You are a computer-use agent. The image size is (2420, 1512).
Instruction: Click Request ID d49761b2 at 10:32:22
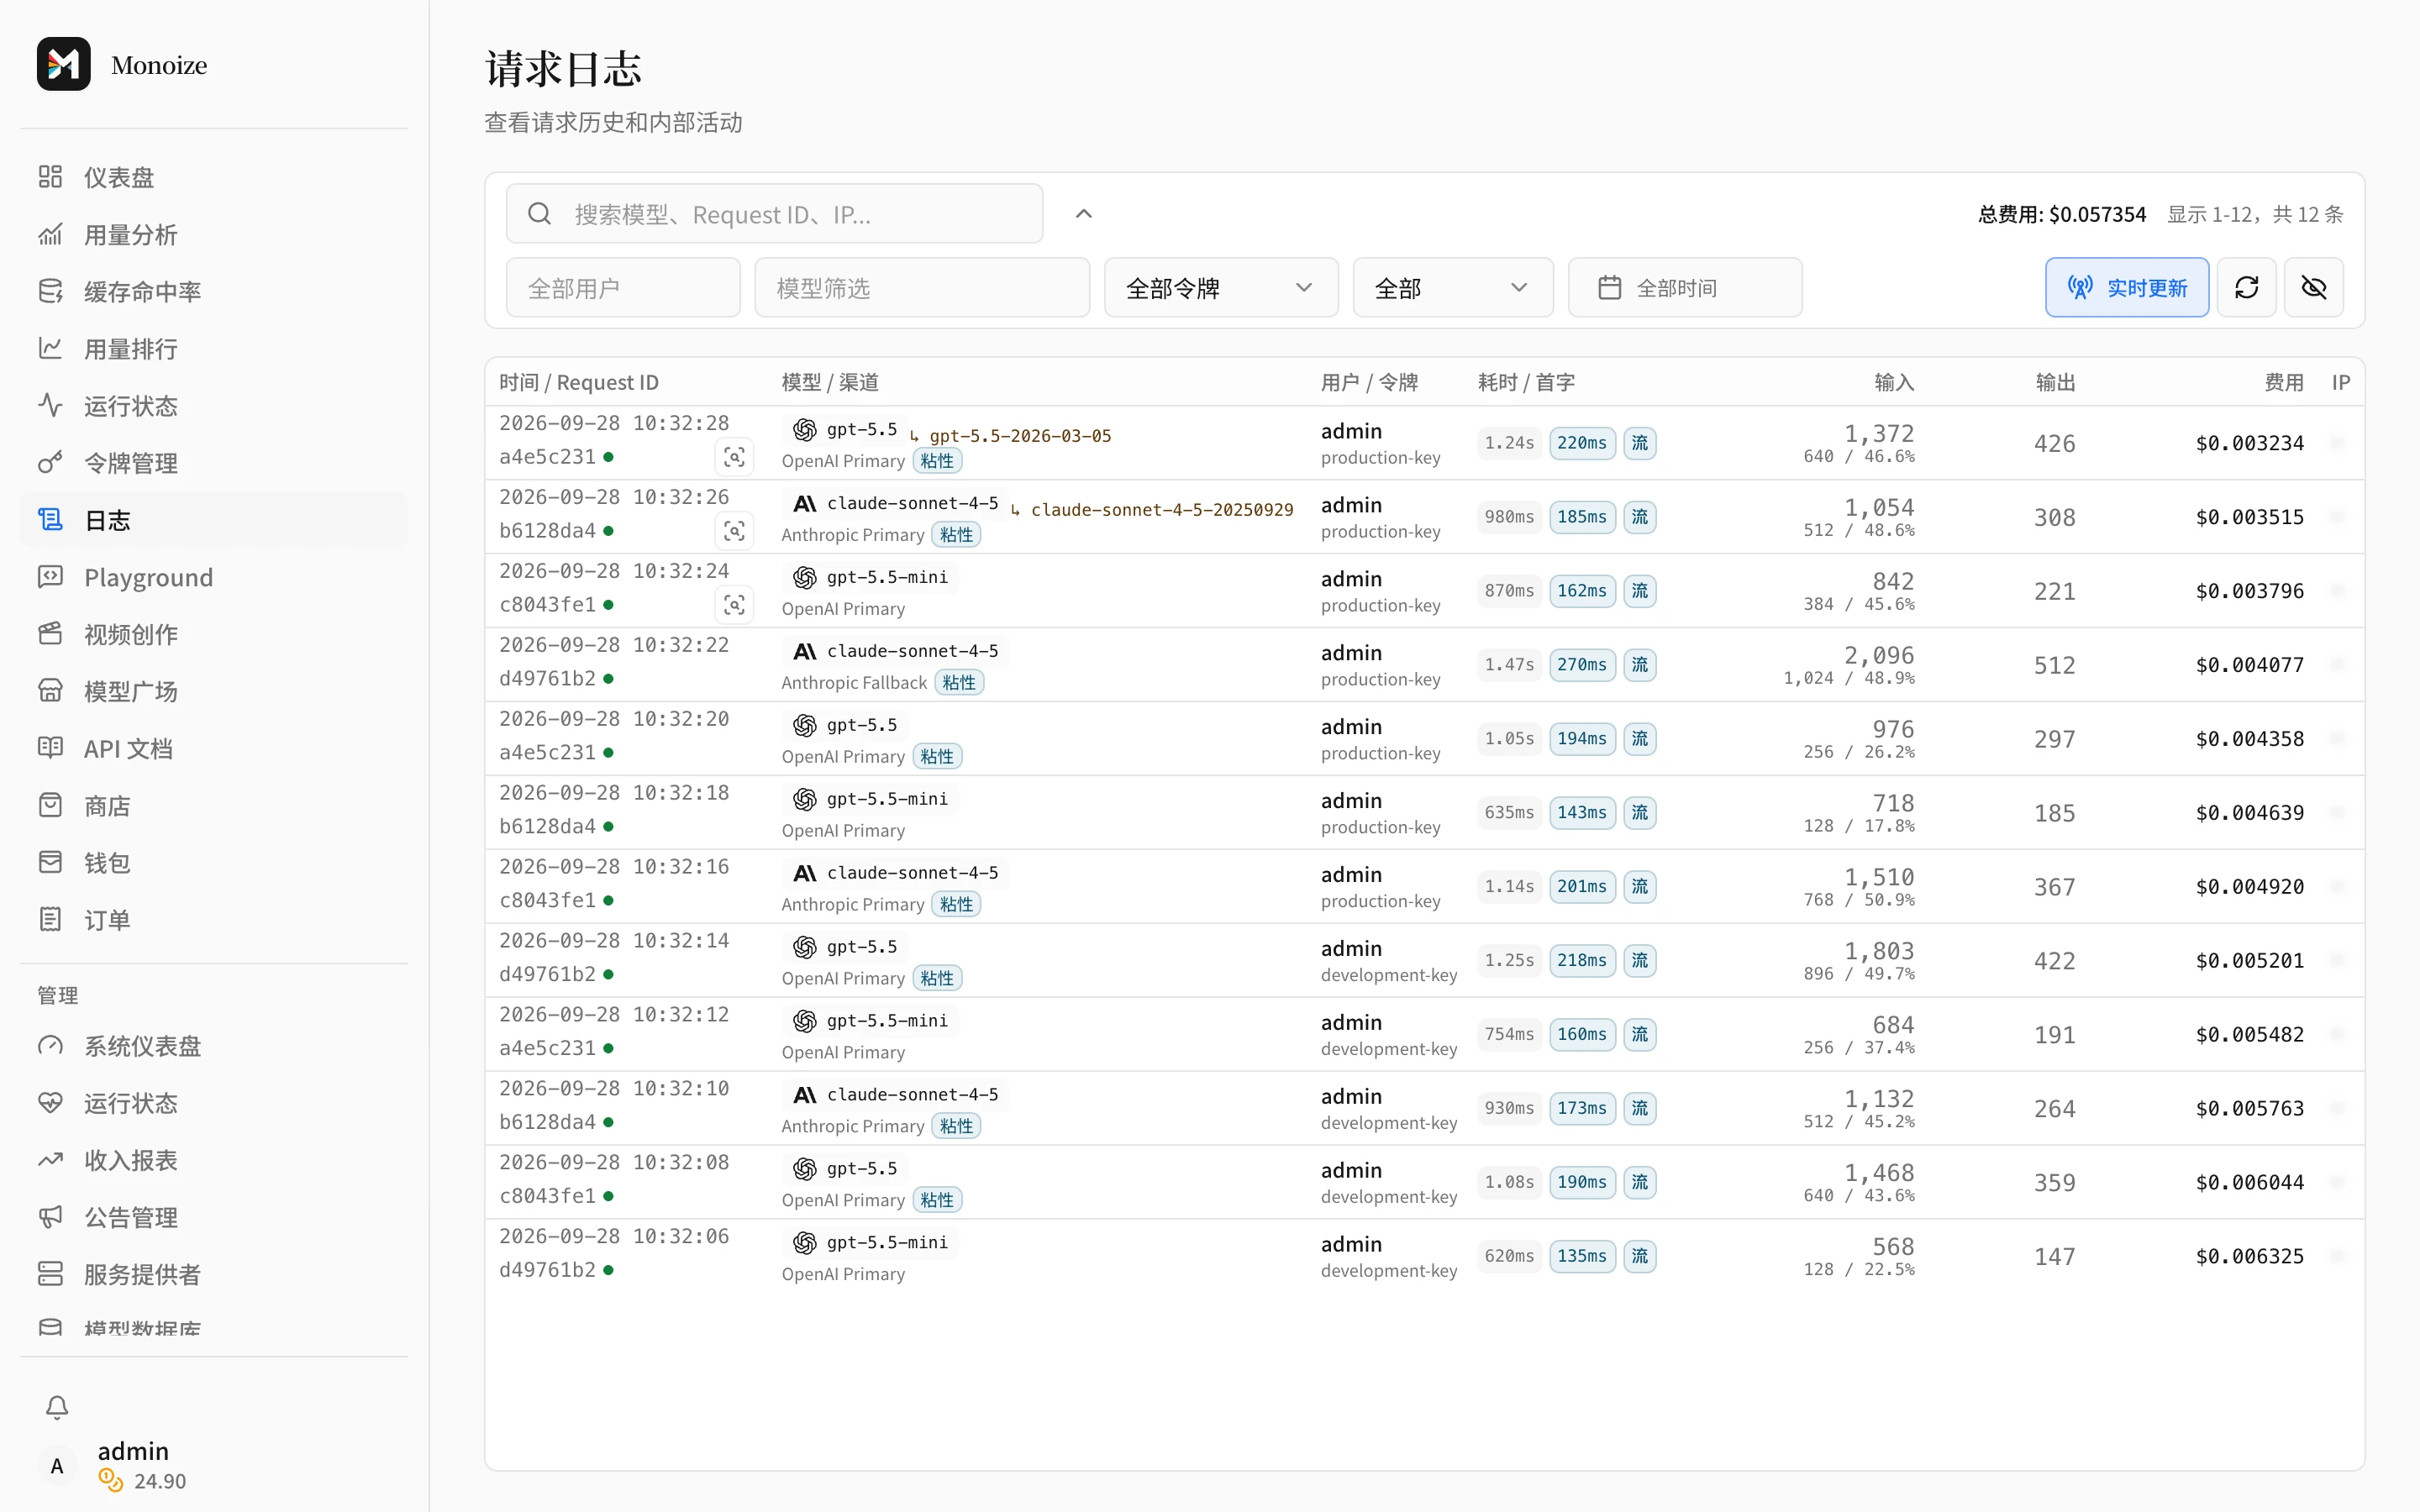[547, 679]
